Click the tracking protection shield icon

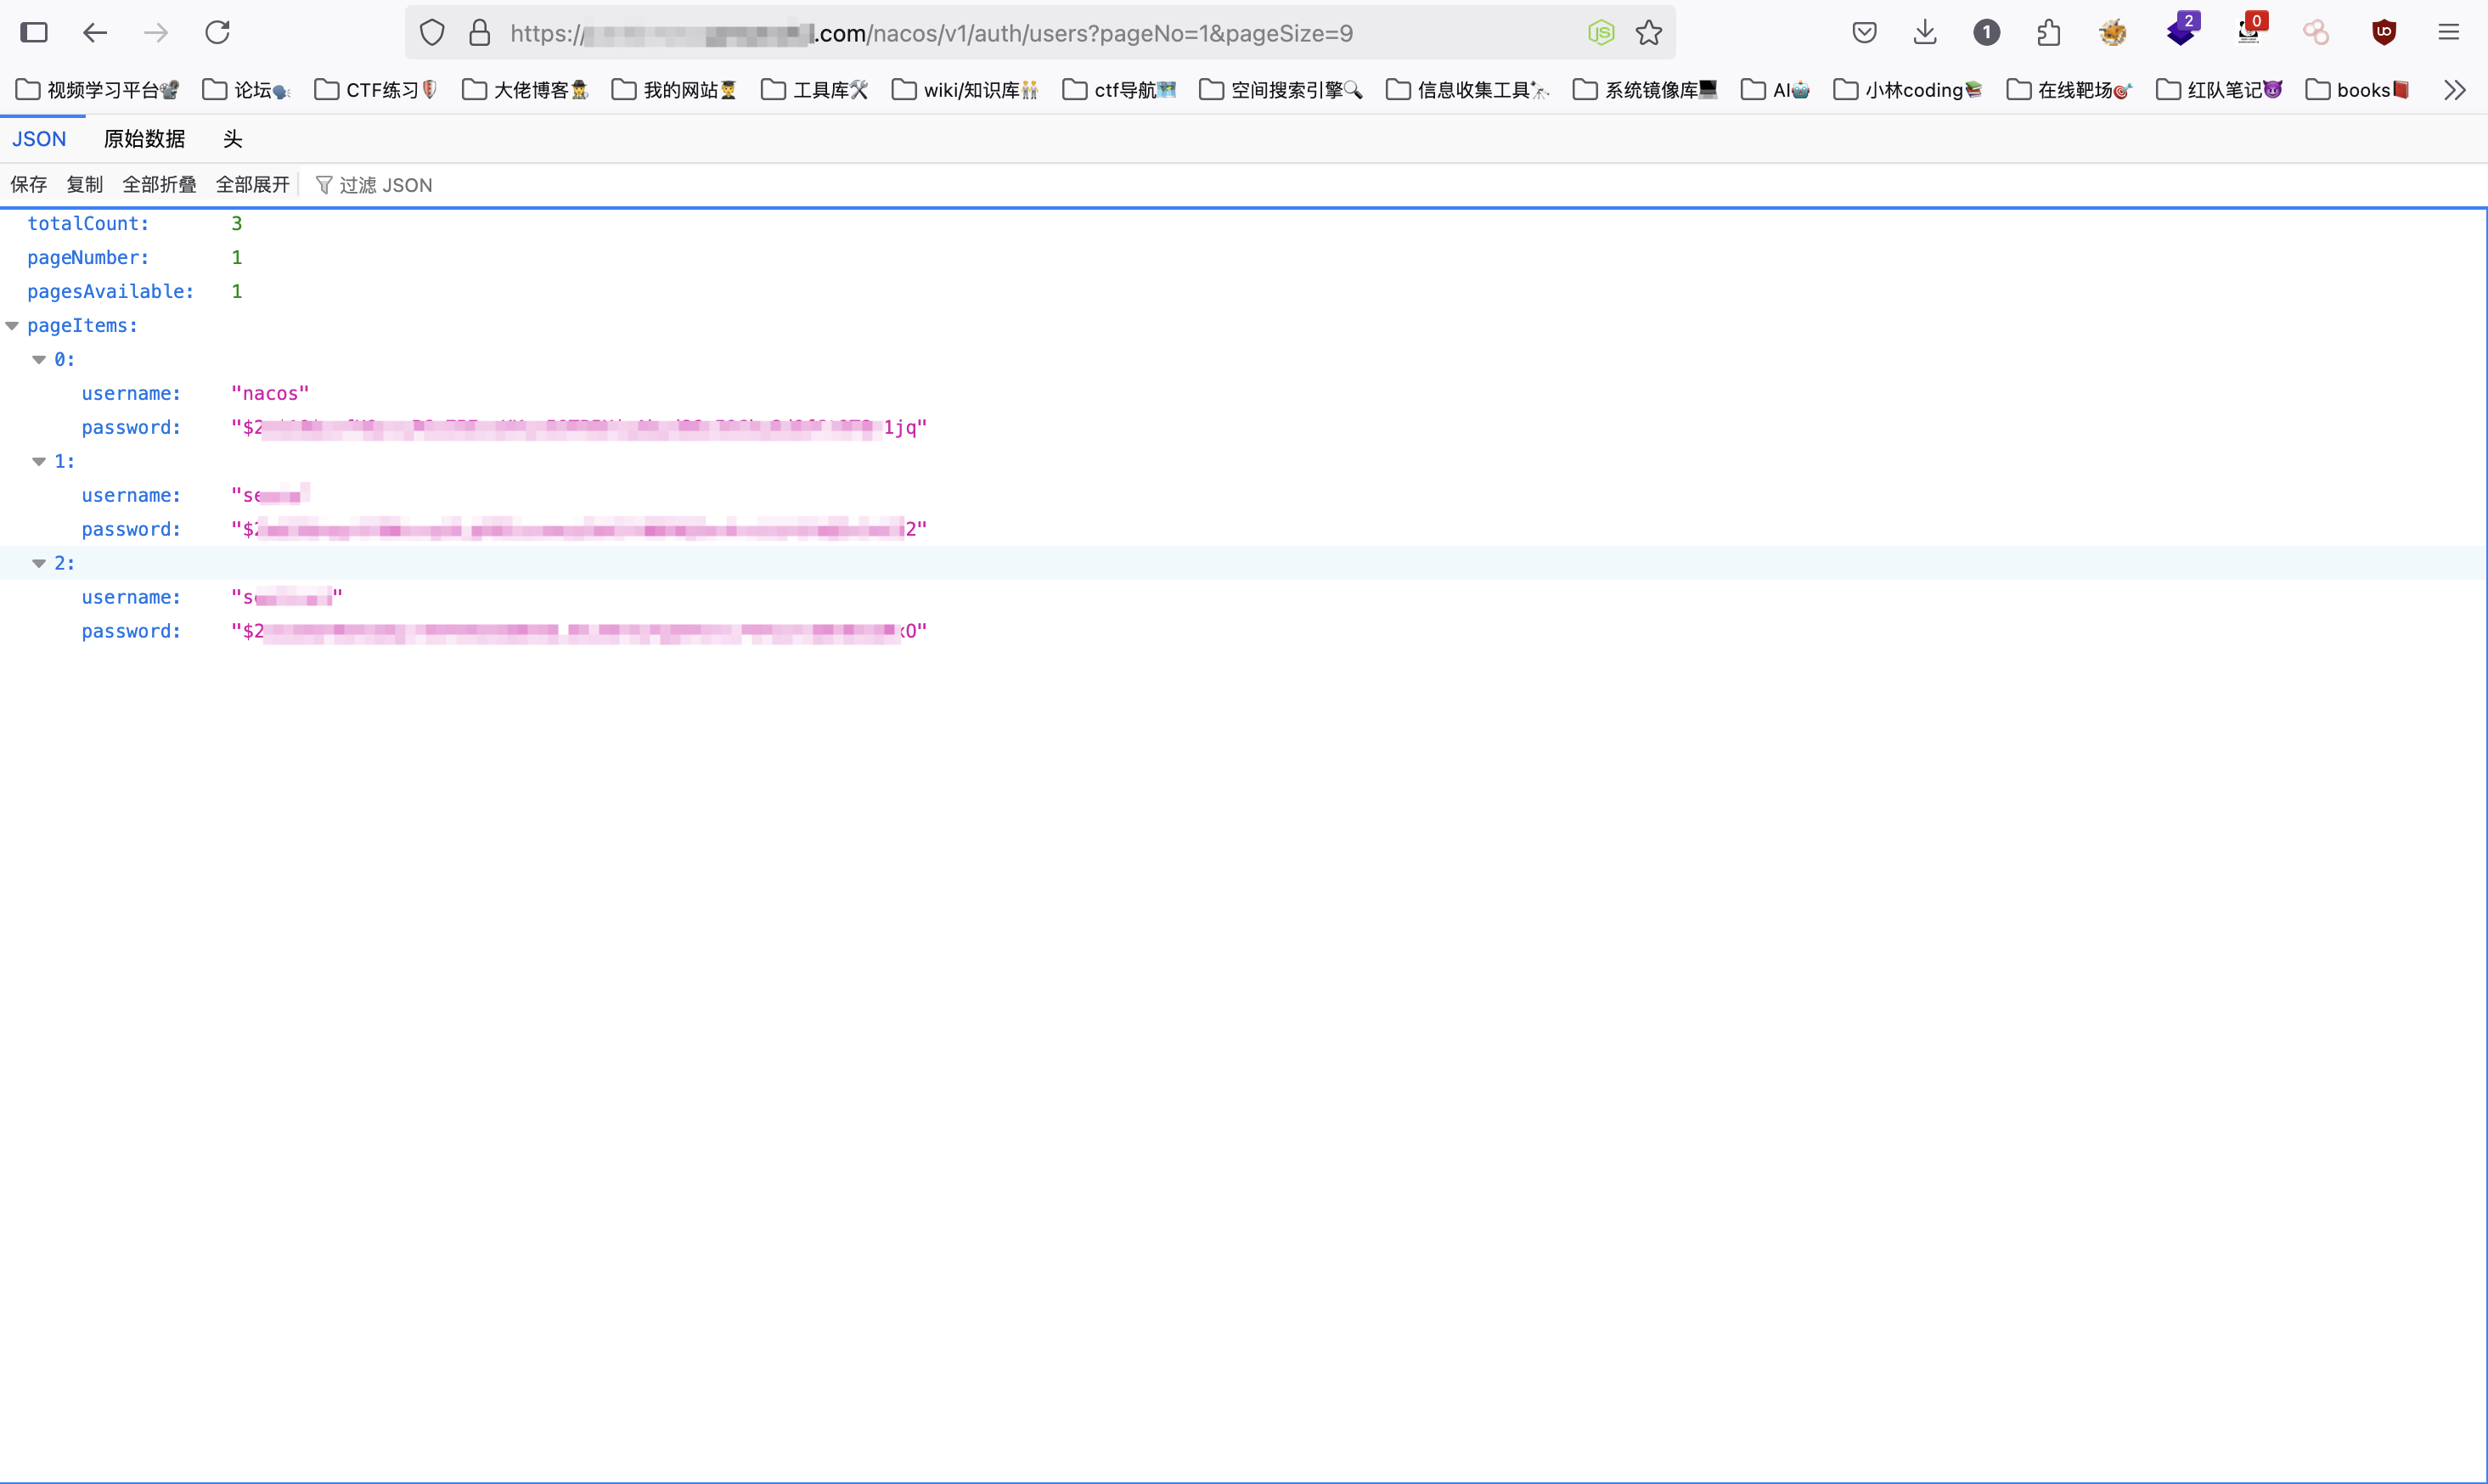(432, 33)
